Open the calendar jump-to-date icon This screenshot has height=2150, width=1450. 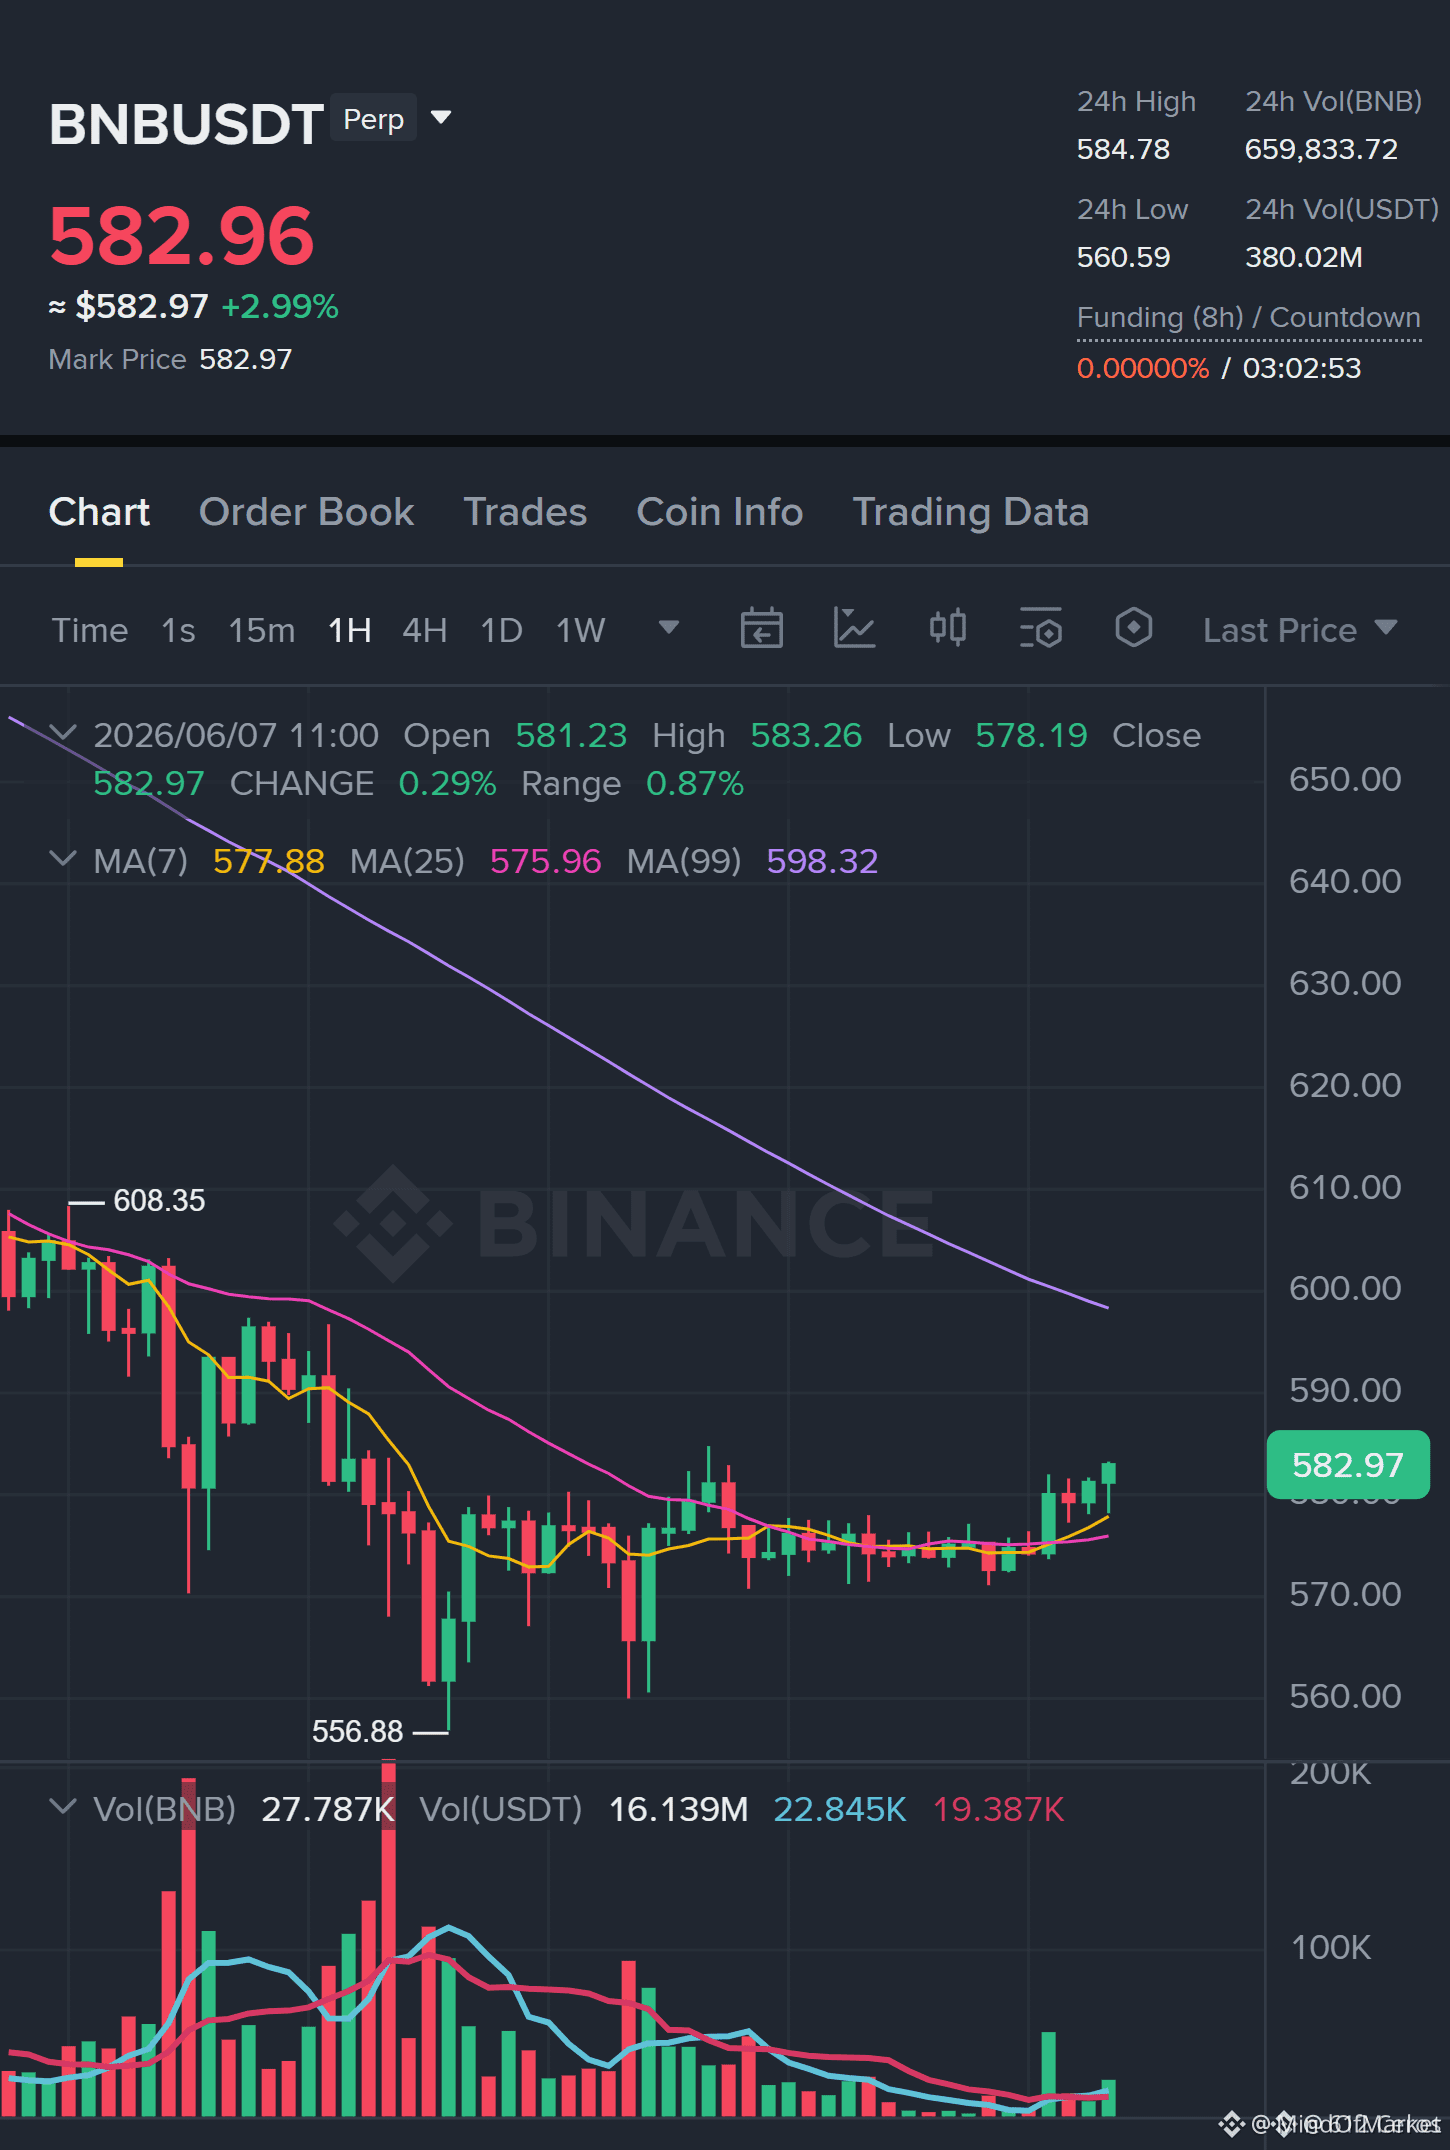(x=761, y=629)
